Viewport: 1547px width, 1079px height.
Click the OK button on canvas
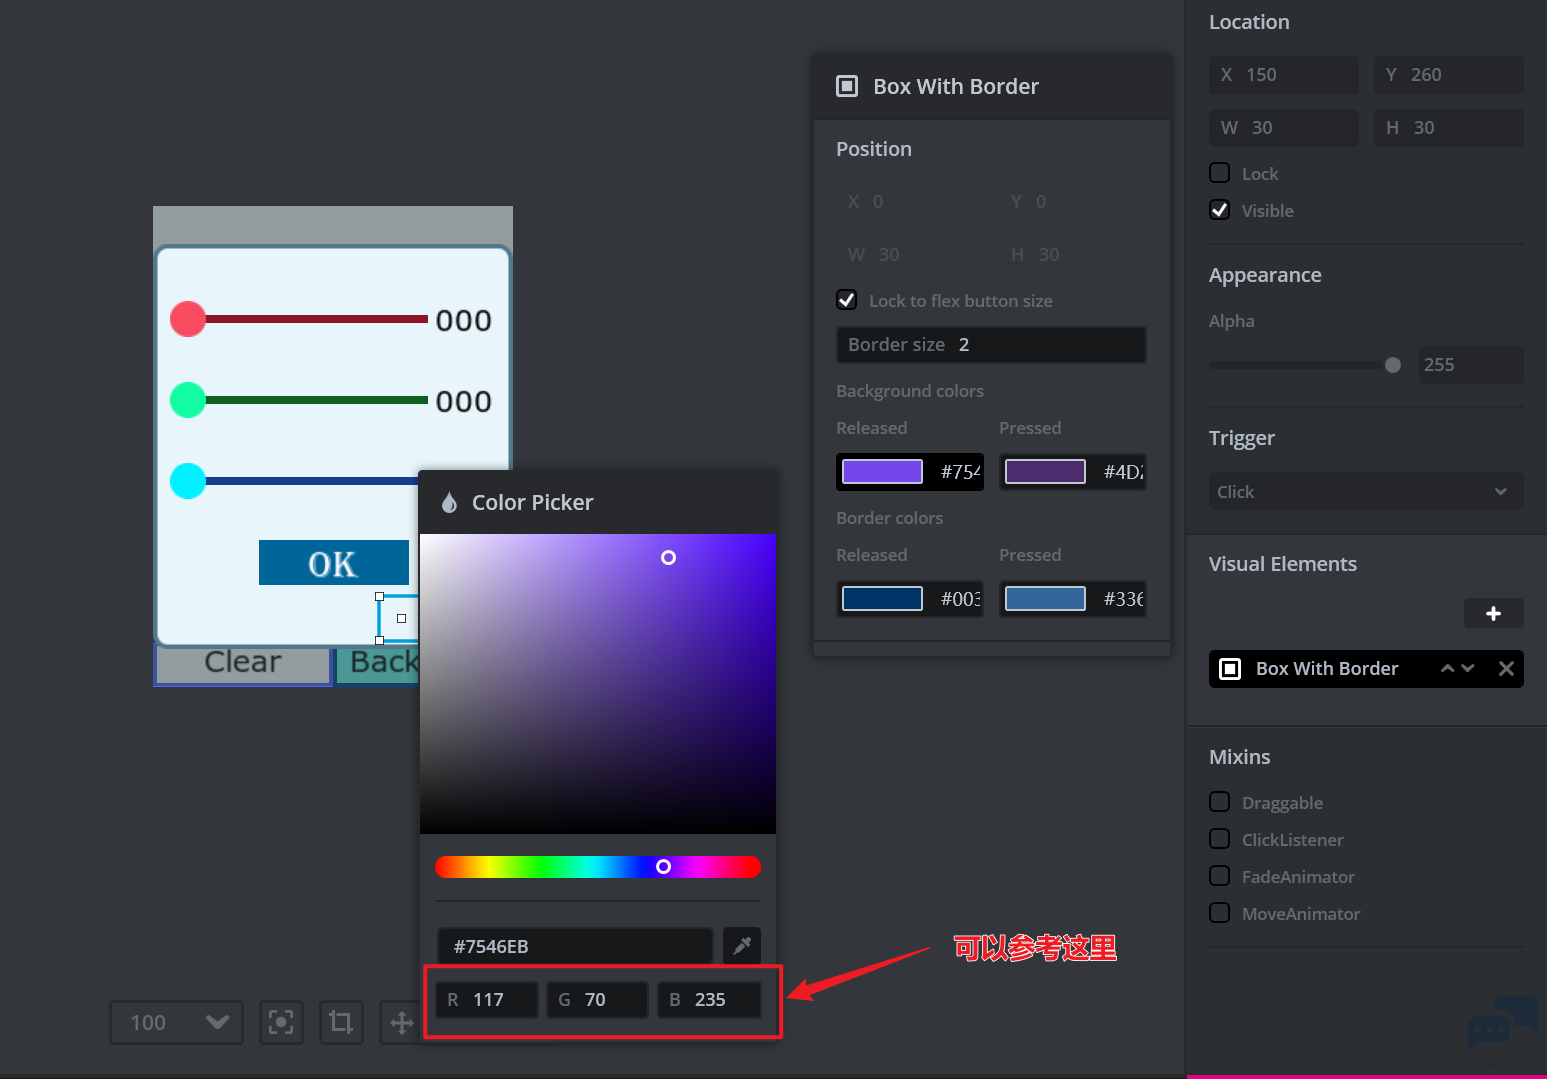pos(333,563)
